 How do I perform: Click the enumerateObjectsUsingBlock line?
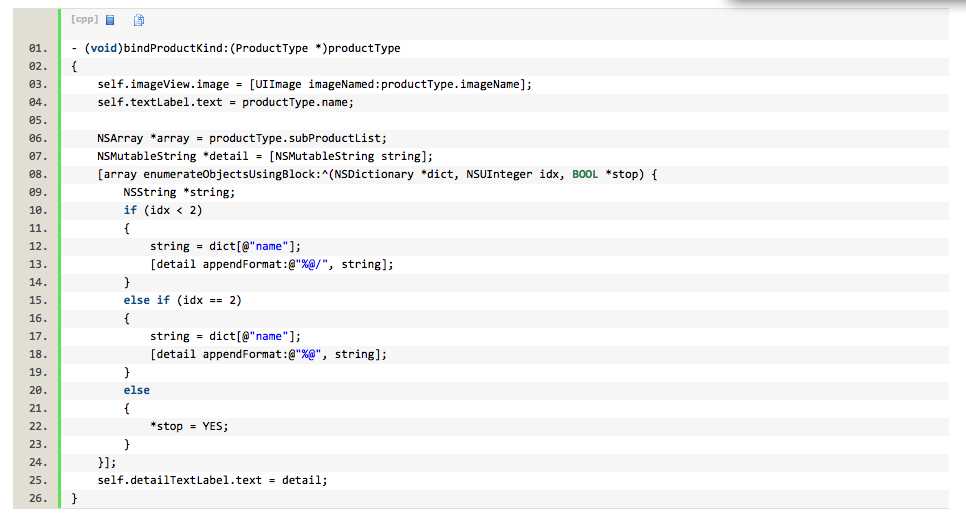pos(377,174)
